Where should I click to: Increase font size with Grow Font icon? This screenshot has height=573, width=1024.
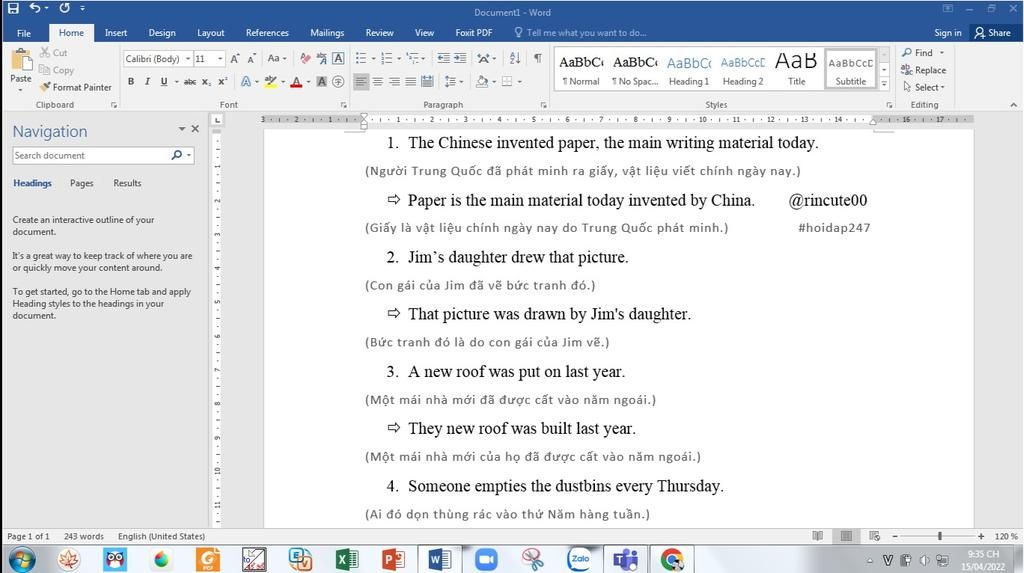coord(234,59)
